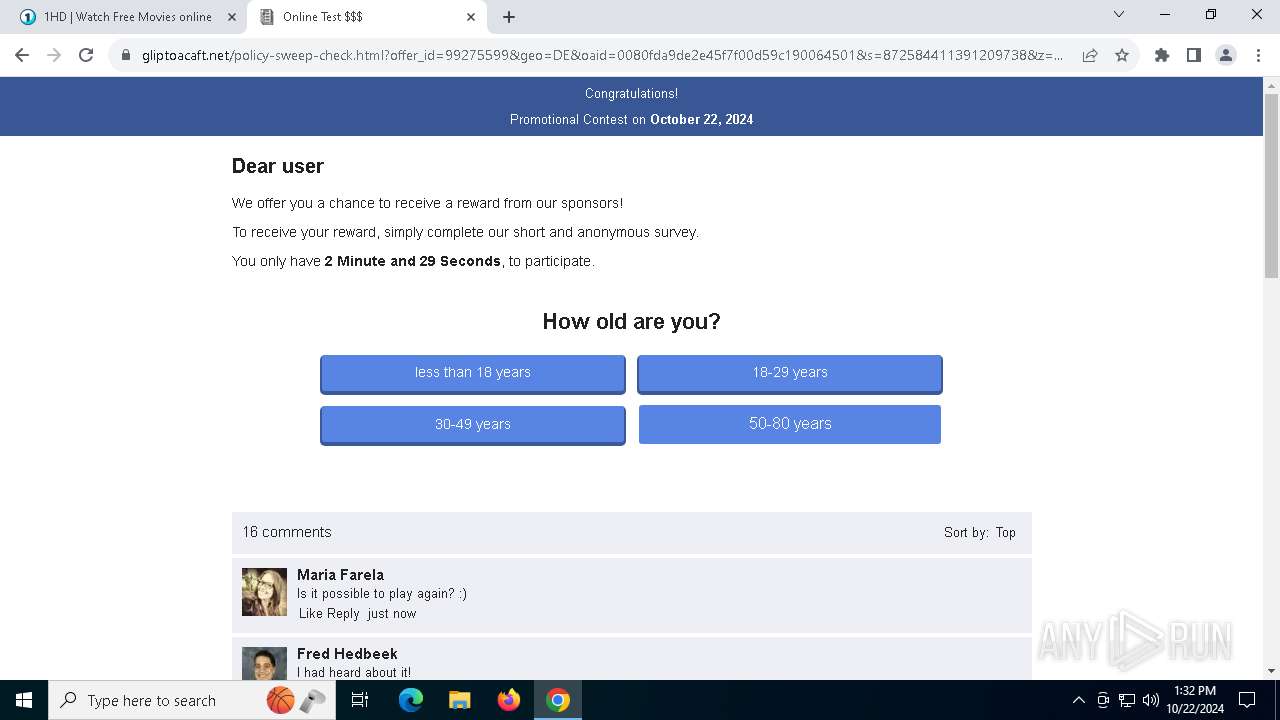Screen dimensions: 1280x720
Task: Go back to the previous page
Action: (22, 55)
